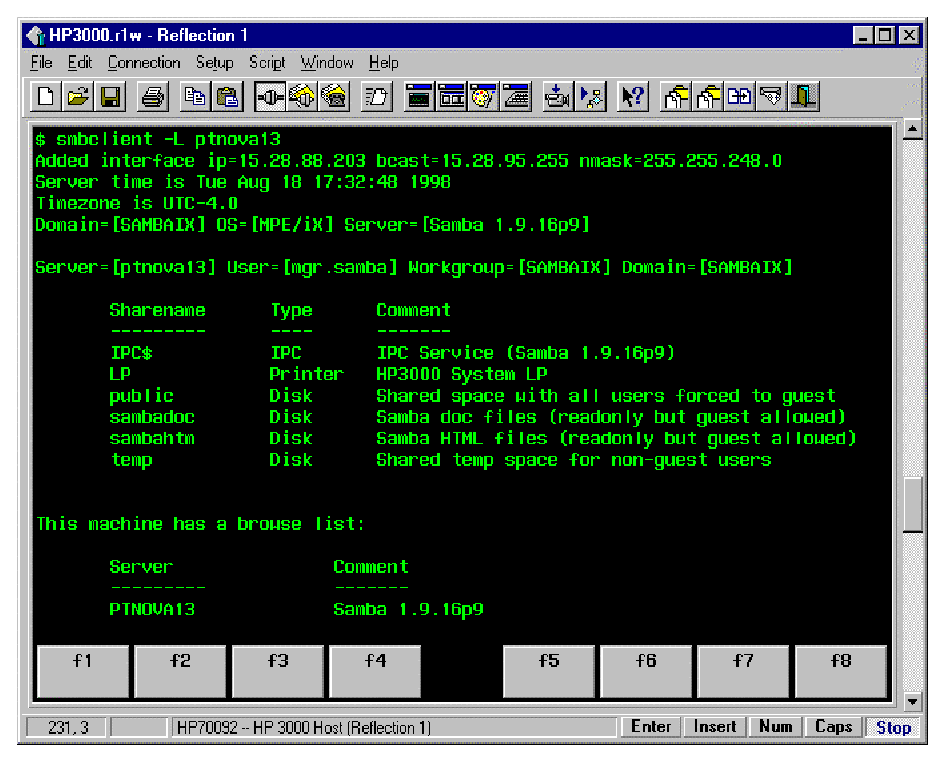Viewport: 946px width, 764px height.
Task: Activate the context help arrow-question icon
Action: tap(632, 97)
